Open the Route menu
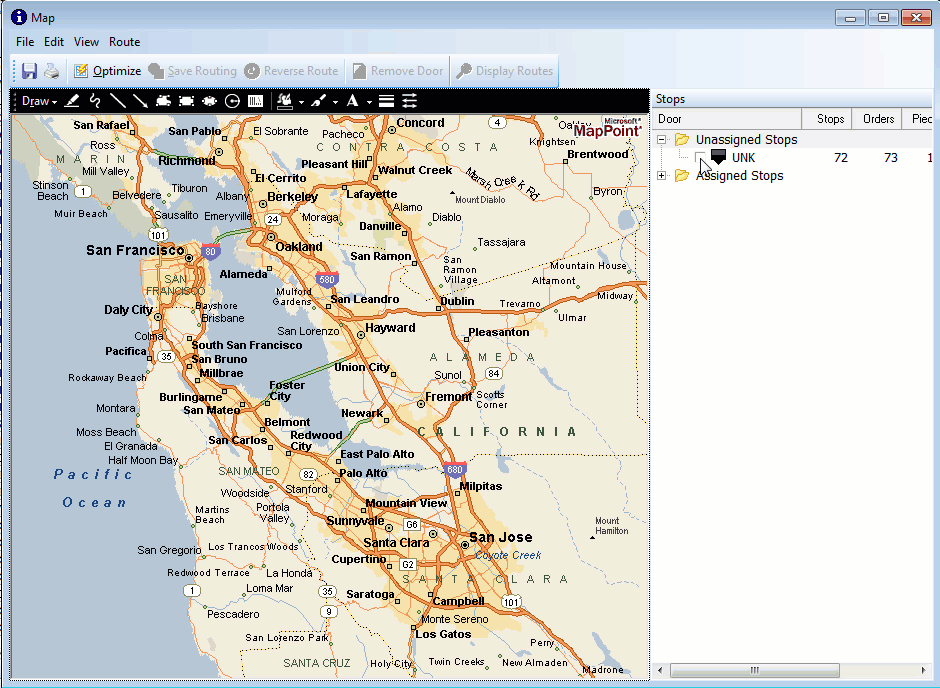The height and width of the screenshot is (688, 940). pos(125,42)
